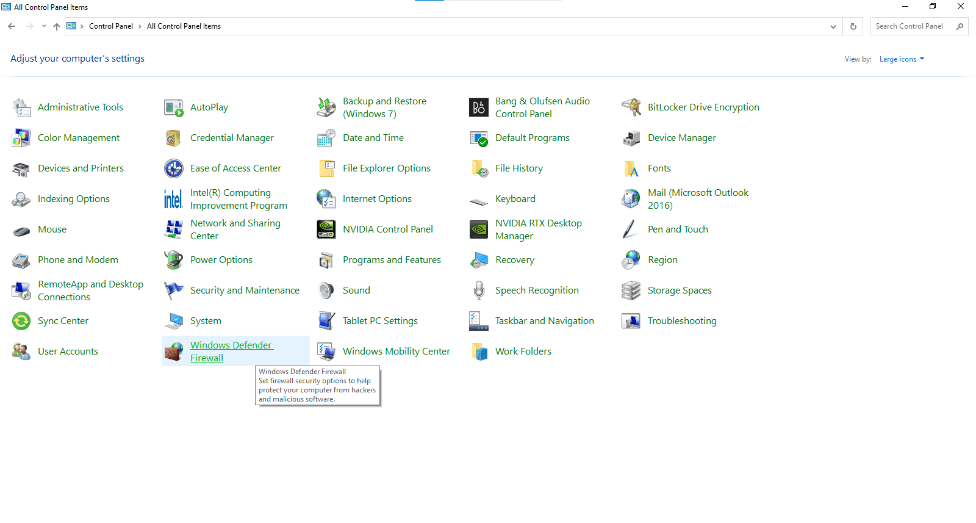This screenshot has width=976, height=523.
Task: Click Control Panel breadcrumb segment
Action: point(111,26)
